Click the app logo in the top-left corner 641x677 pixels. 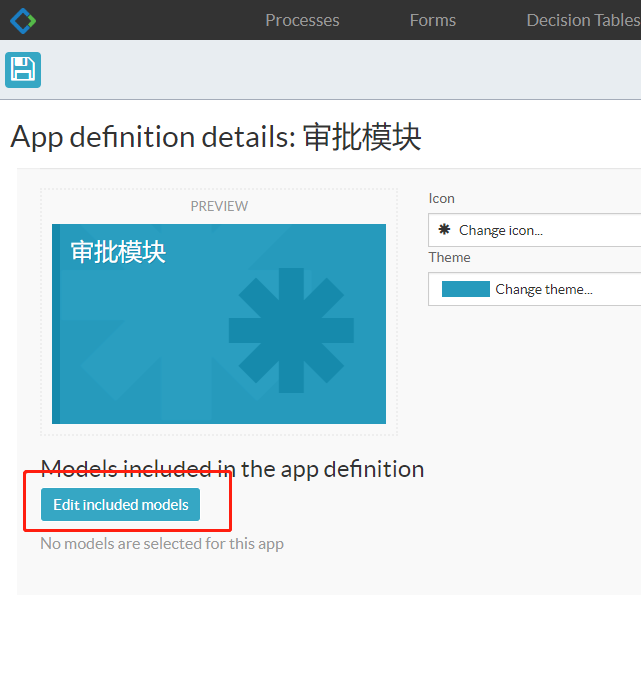click(x=22, y=20)
